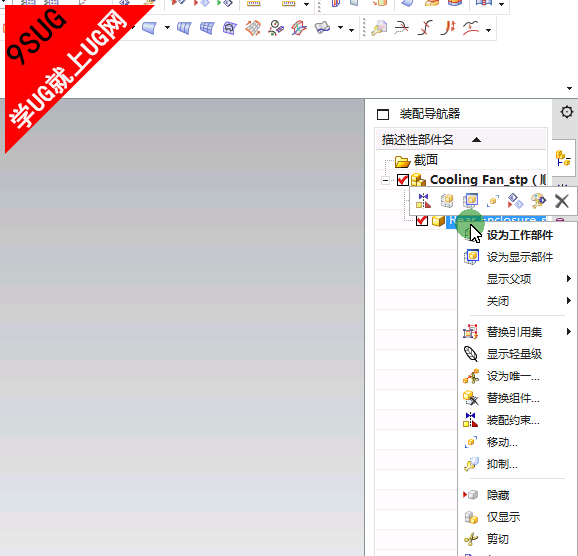Click the red smooth curve icon
578x556 pixels.
click(x=471, y=28)
